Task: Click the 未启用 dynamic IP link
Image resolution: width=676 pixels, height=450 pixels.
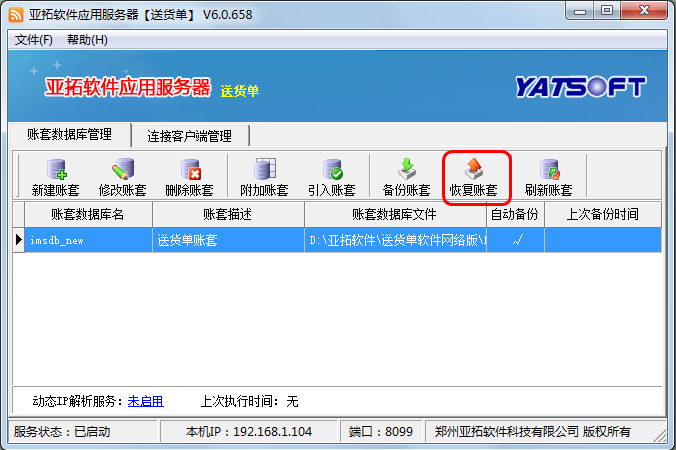Action: pos(145,401)
